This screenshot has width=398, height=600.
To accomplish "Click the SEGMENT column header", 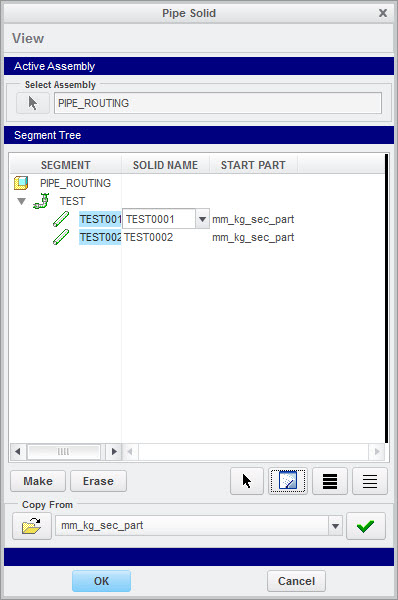I will [x=65, y=165].
